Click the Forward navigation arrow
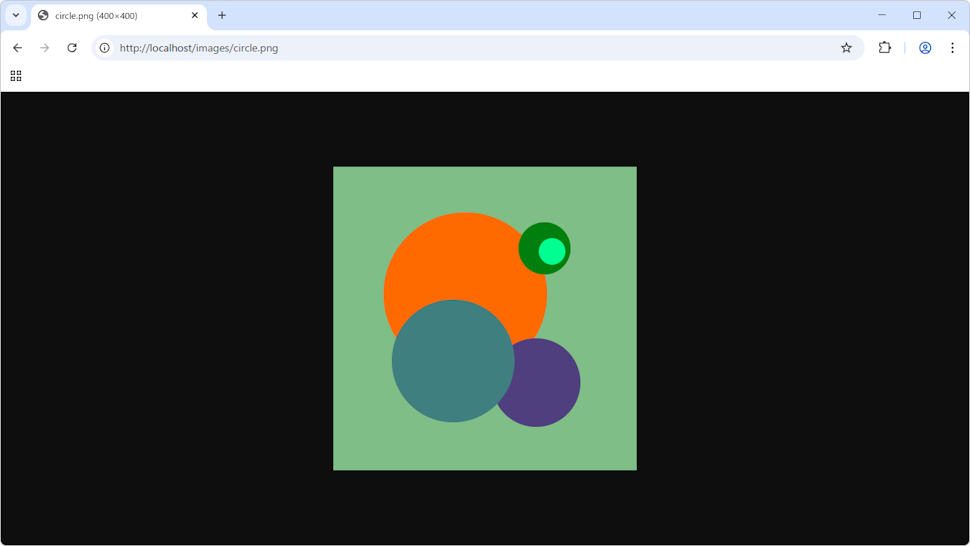This screenshot has height=546, width=970. point(44,48)
